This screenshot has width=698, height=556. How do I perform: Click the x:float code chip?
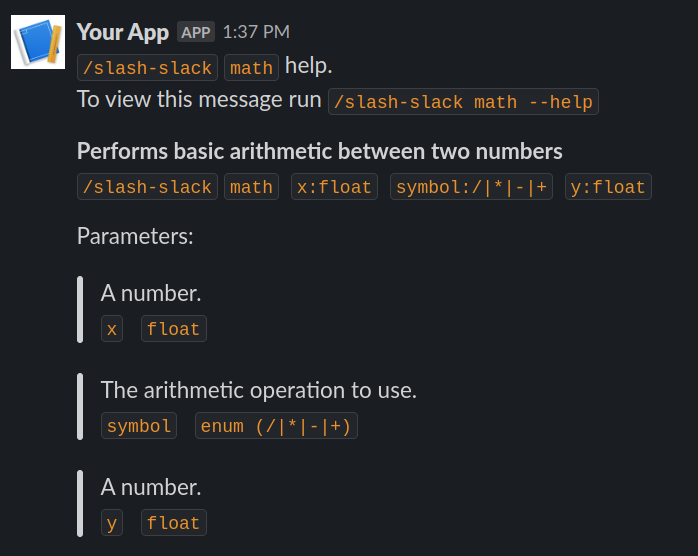334,187
